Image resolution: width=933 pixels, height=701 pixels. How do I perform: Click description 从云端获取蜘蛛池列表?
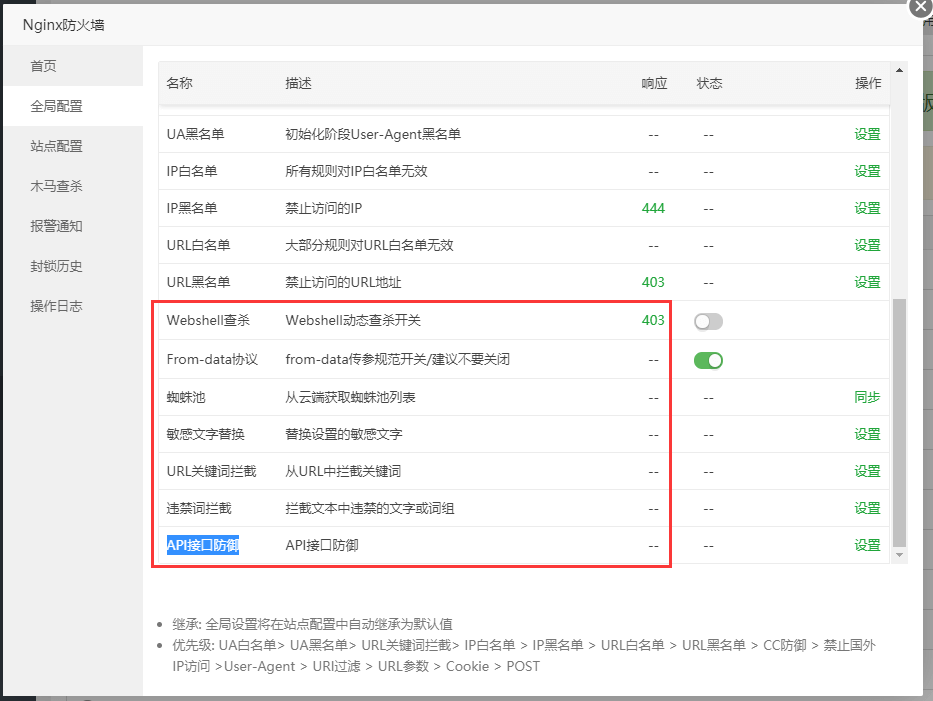(350, 398)
